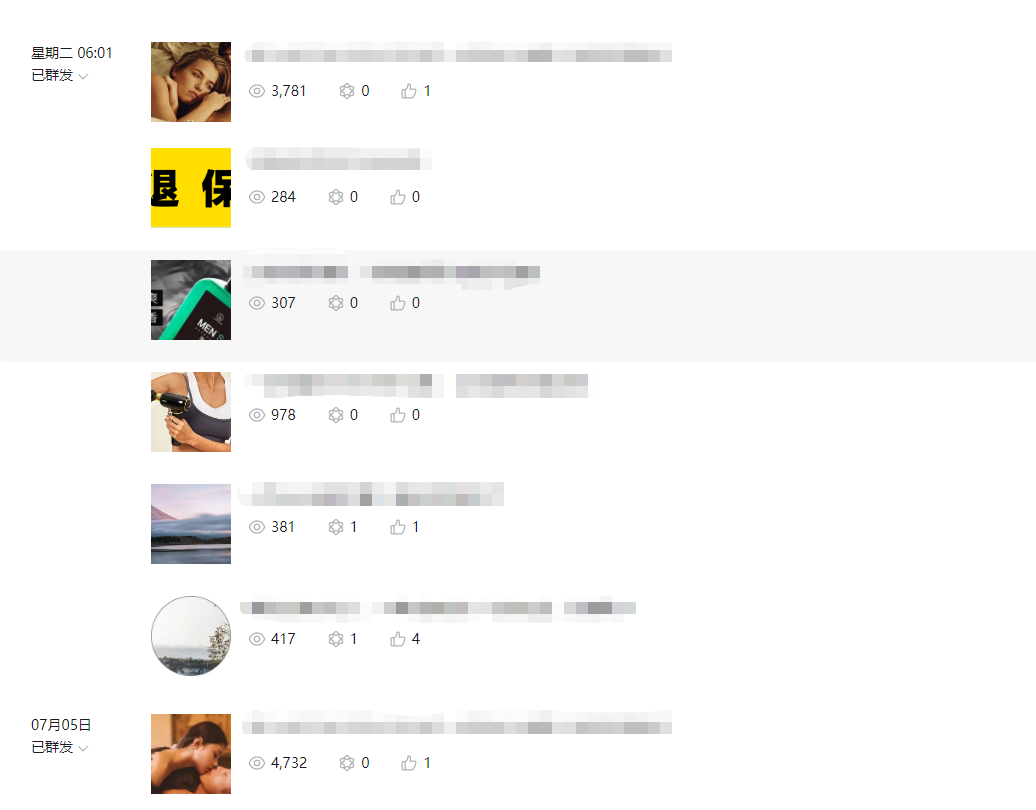
Task: Click the thumbs-up icon for the 3,781-view article
Action: (x=408, y=91)
